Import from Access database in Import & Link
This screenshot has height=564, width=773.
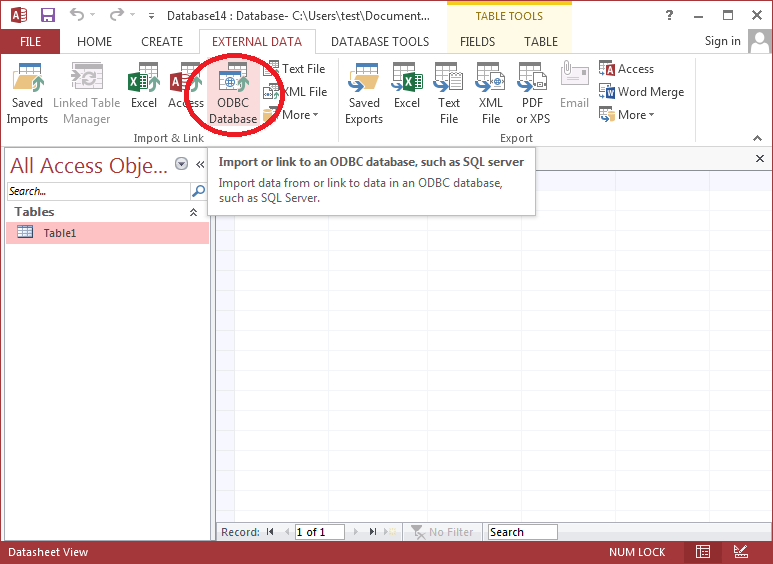click(x=186, y=86)
